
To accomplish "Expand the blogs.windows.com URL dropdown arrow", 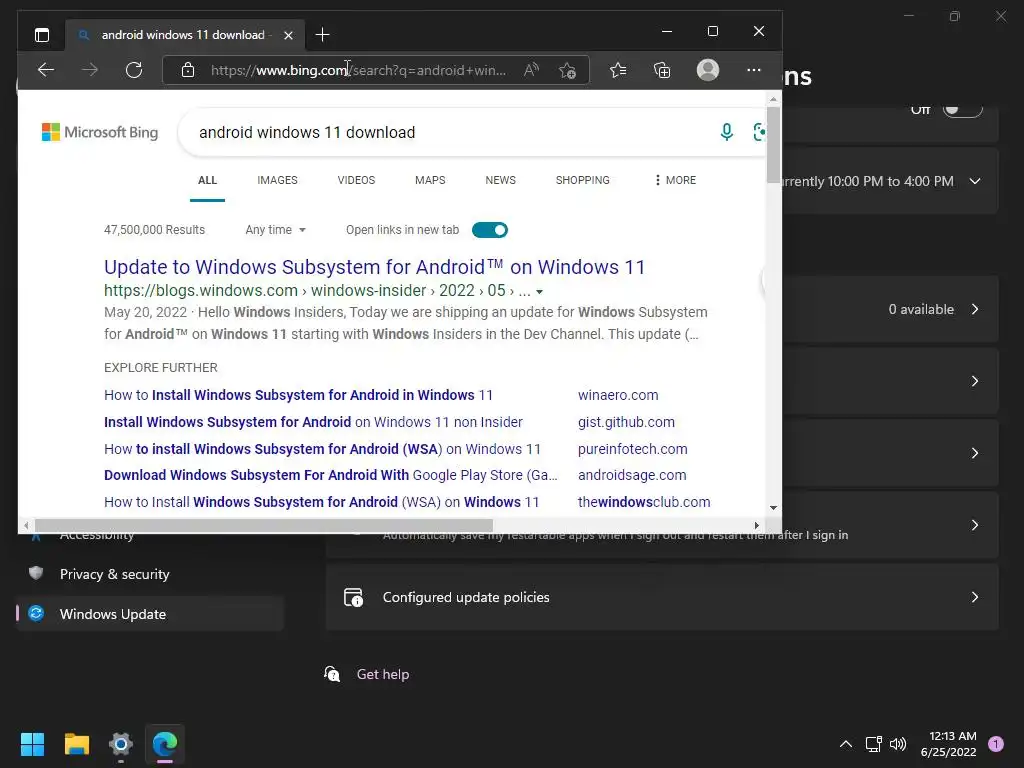I will tap(539, 292).
